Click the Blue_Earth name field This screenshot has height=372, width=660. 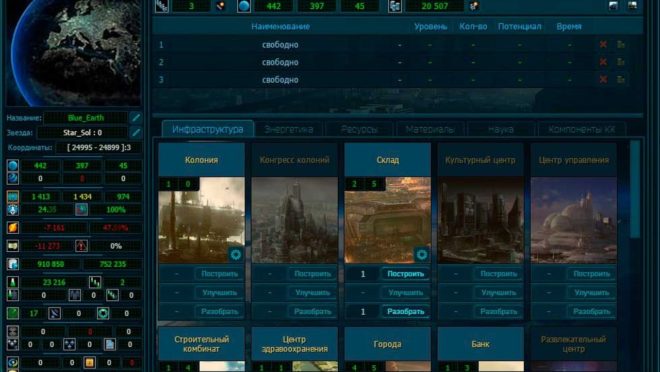coord(86,118)
